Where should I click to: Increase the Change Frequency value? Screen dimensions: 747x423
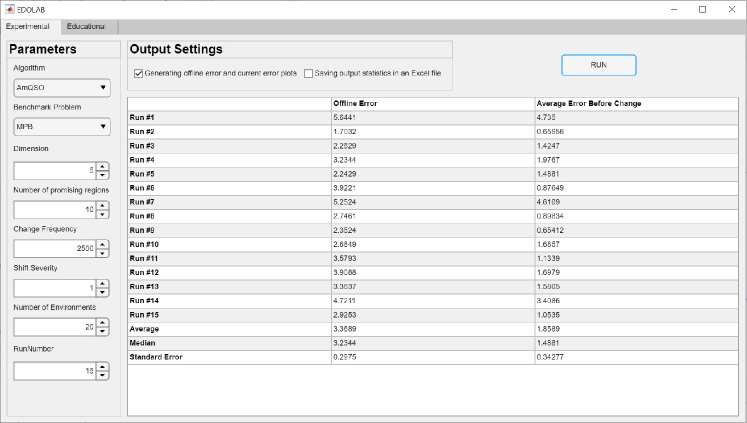click(102, 244)
